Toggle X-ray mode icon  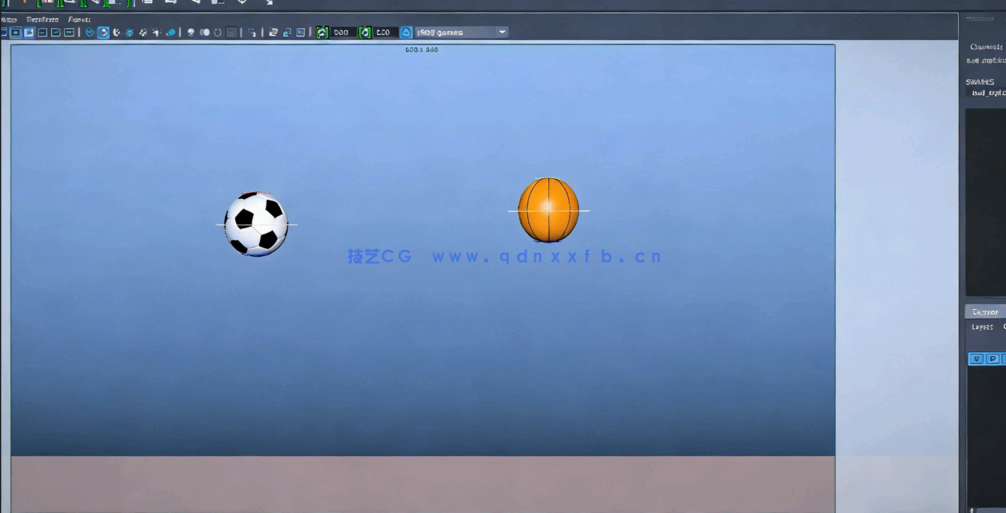coord(273,32)
